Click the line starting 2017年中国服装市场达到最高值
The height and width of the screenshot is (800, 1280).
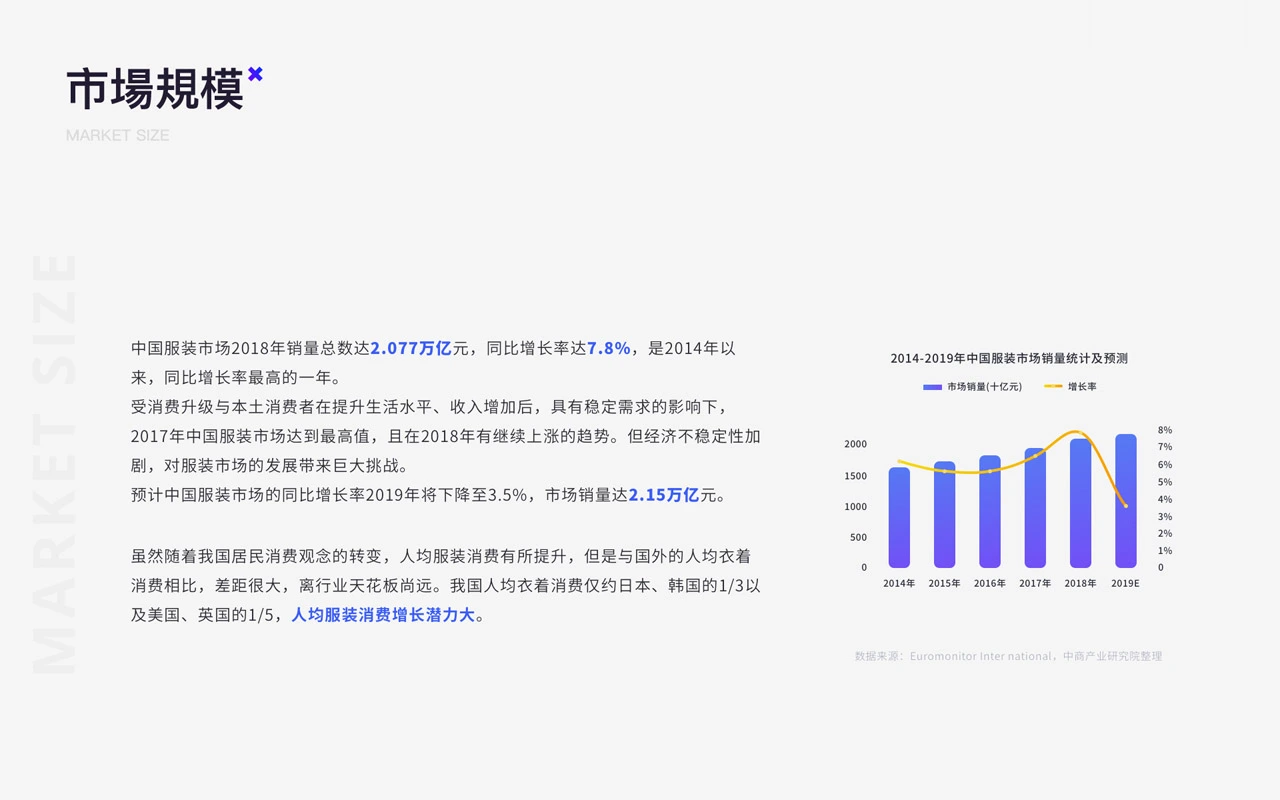pyautogui.click(x=446, y=436)
